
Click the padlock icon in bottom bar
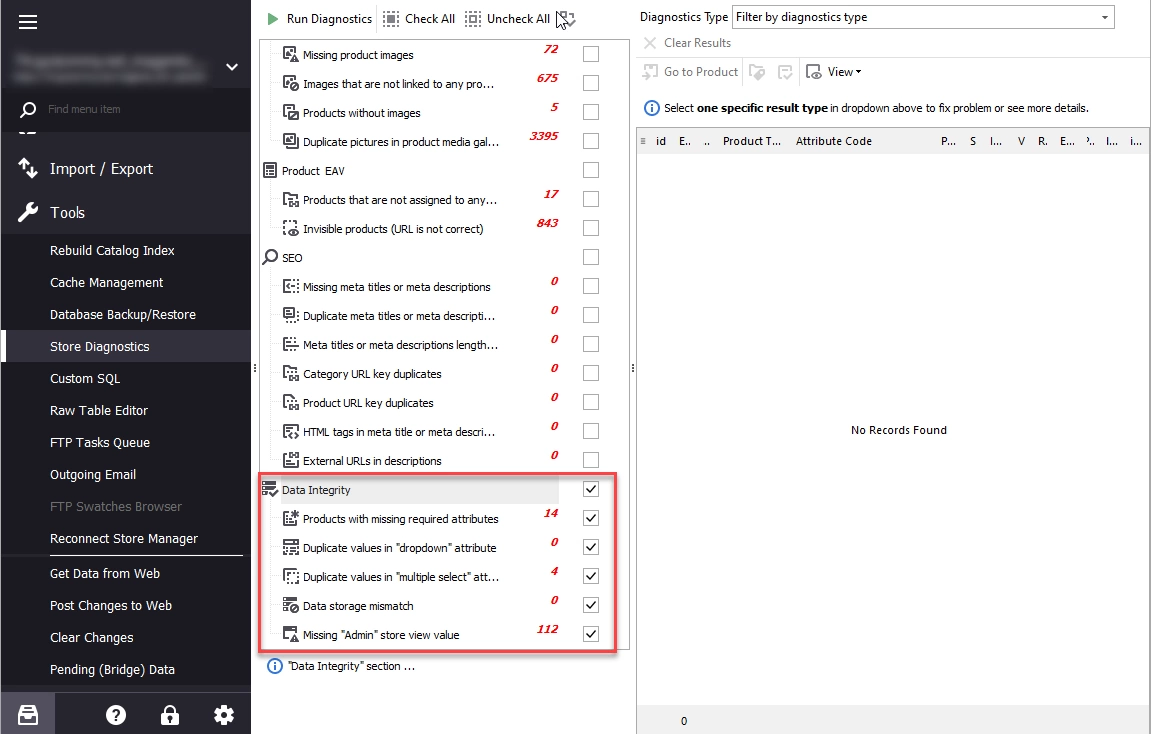pyautogui.click(x=170, y=715)
